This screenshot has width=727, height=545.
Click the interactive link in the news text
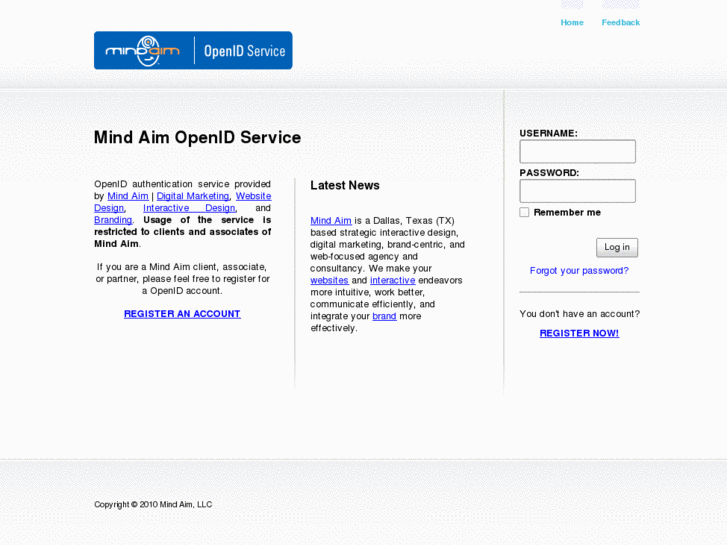pos(392,281)
